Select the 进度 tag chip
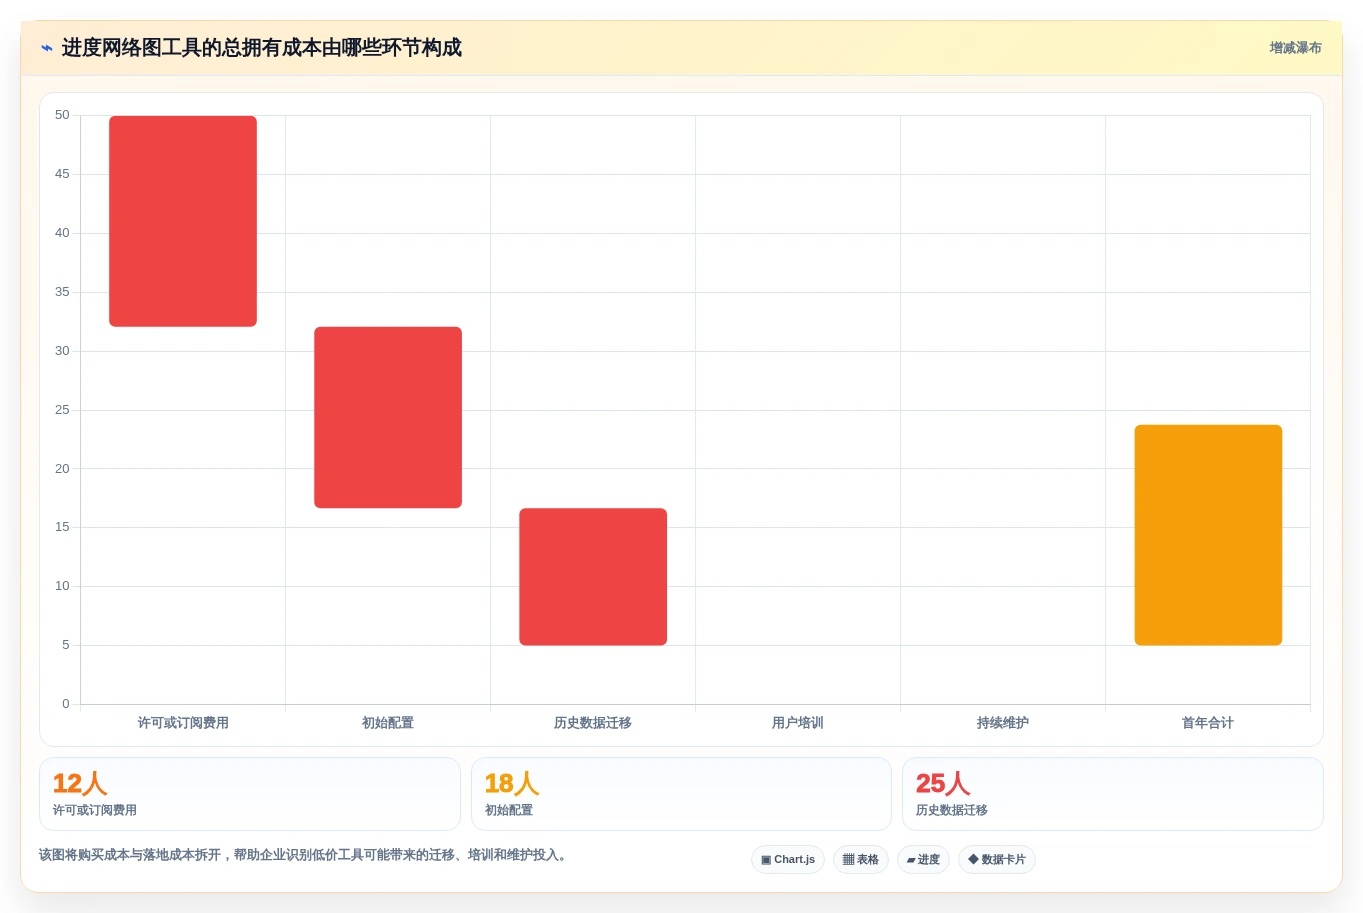The image size is (1363, 913). (x=923, y=860)
